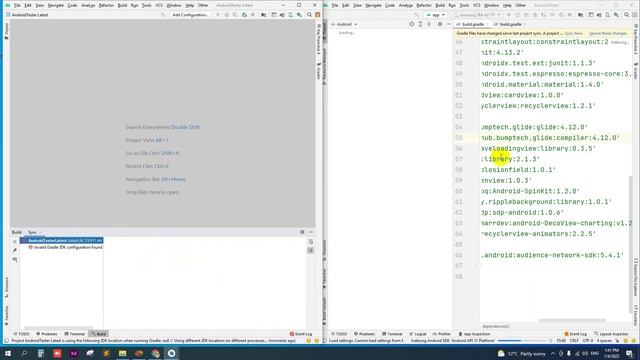Viewport: 640px width, 360px height.
Task: Open VCS menu in right window
Action: (x=476, y=5)
